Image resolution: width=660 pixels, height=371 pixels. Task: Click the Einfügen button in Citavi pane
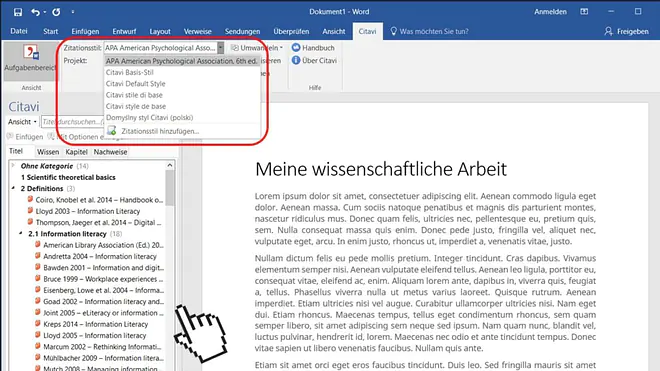[x=25, y=137]
